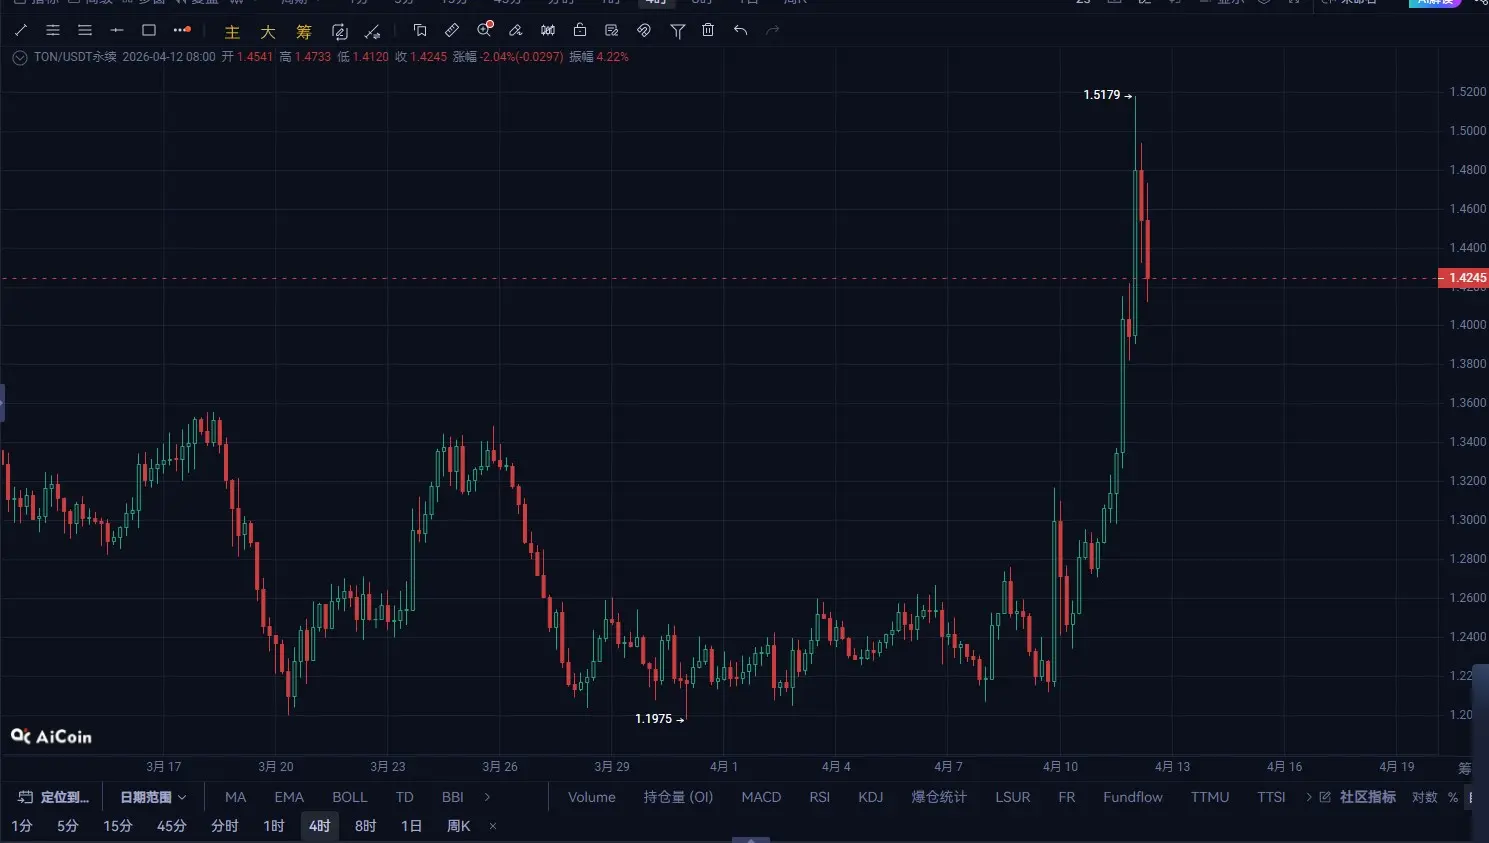This screenshot has height=843, width=1489.
Task: Open more drawing tools via the three-dots icon
Action: click(181, 30)
